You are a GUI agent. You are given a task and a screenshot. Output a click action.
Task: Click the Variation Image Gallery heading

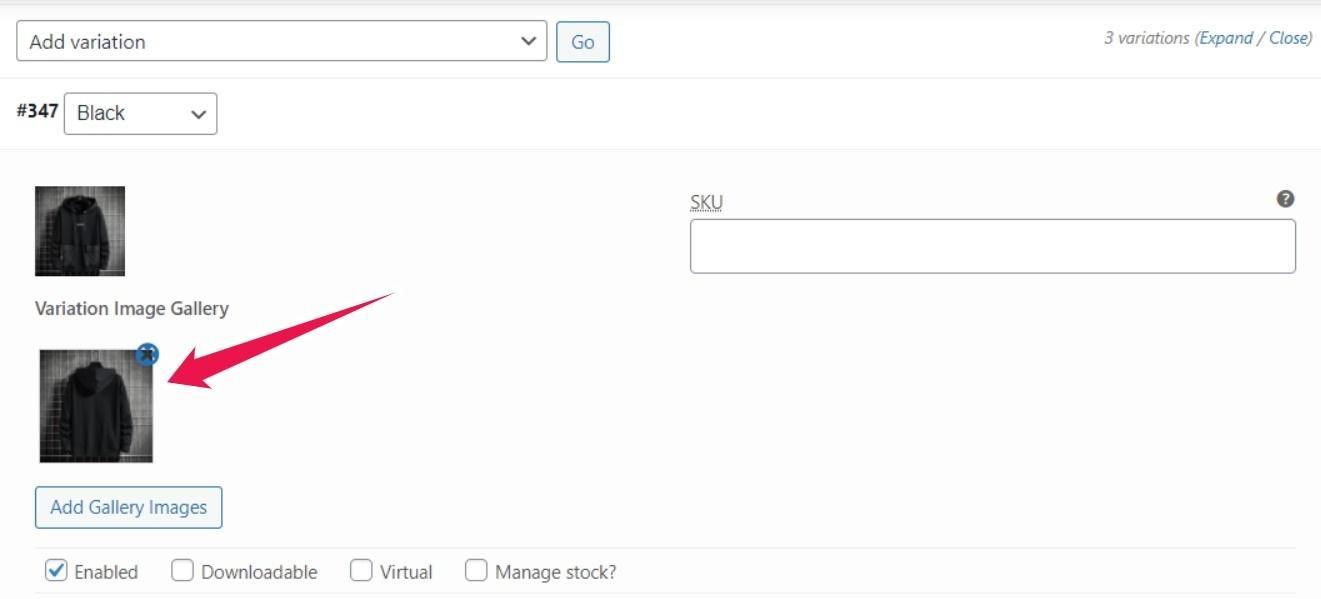[x=132, y=308]
